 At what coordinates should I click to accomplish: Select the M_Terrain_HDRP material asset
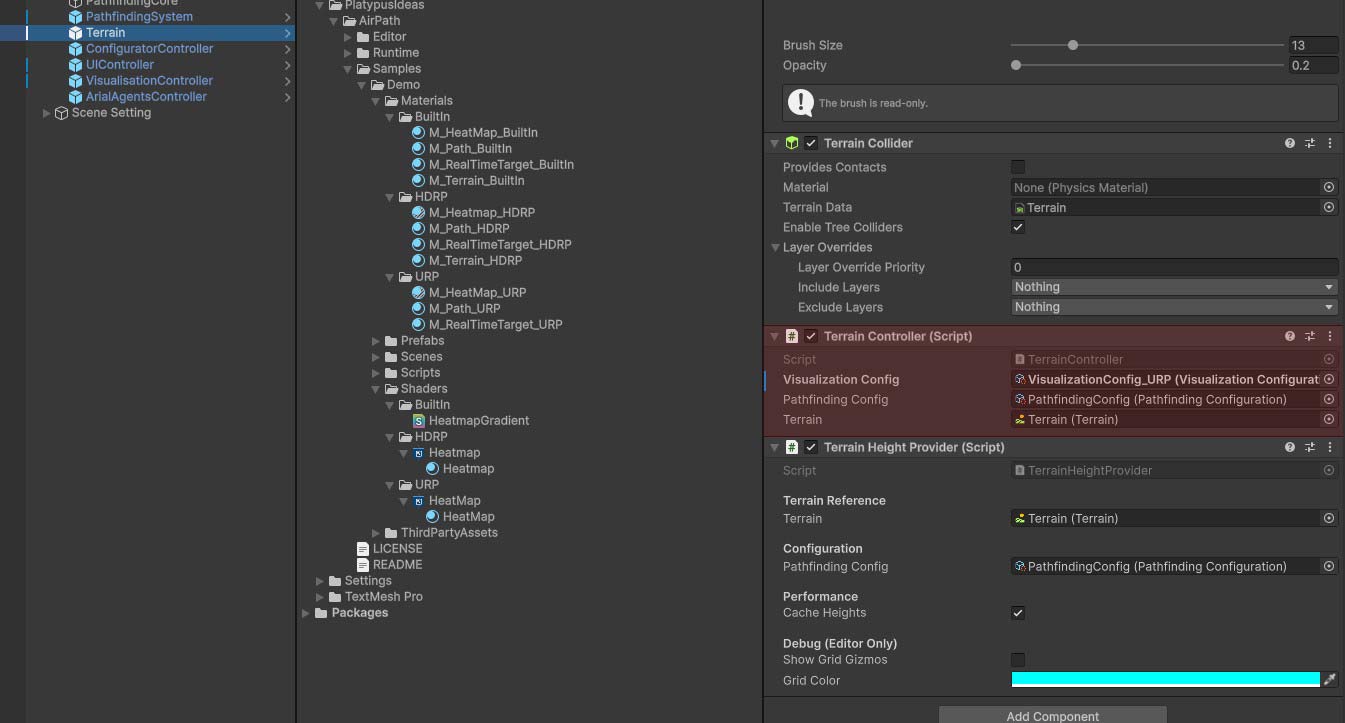click(475, 260)
